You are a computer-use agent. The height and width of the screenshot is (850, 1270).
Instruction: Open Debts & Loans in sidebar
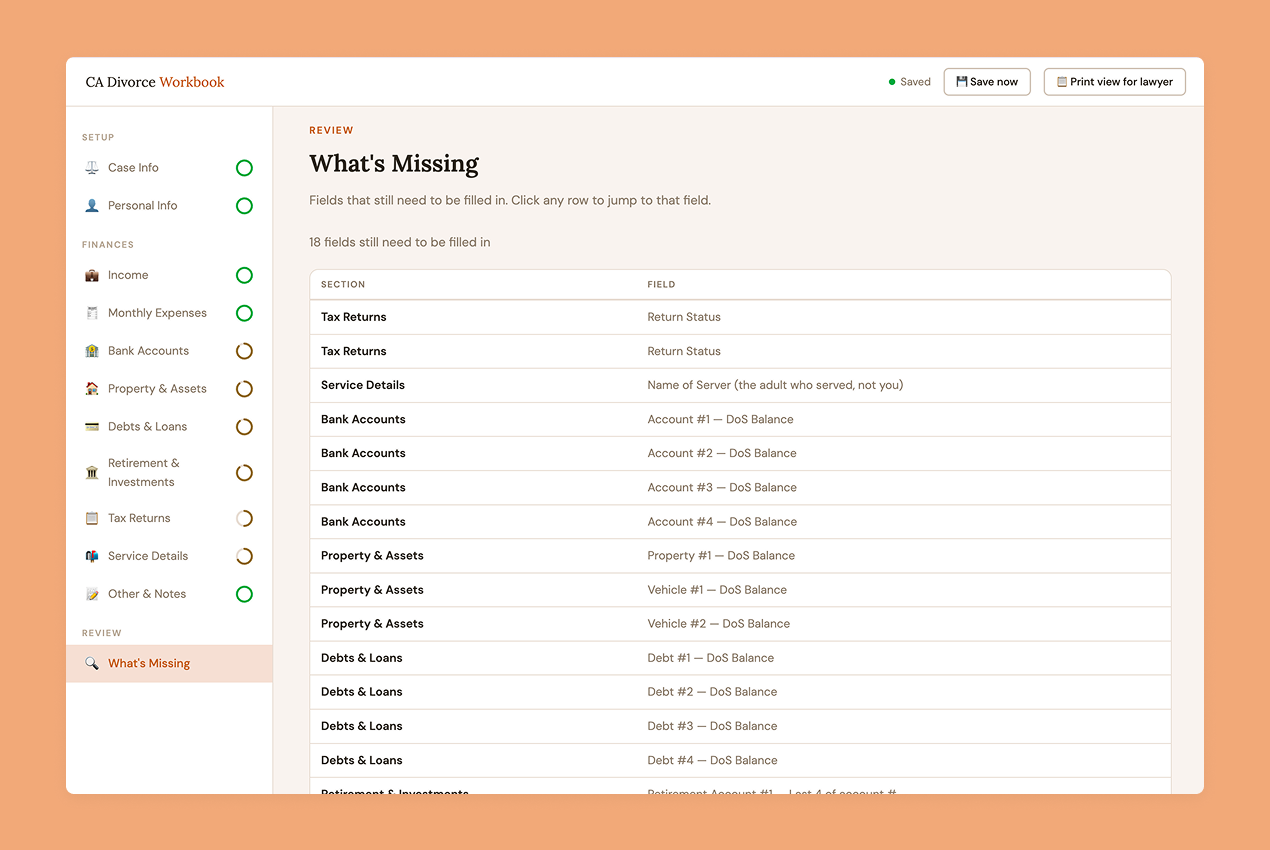(x=169, y=427)
